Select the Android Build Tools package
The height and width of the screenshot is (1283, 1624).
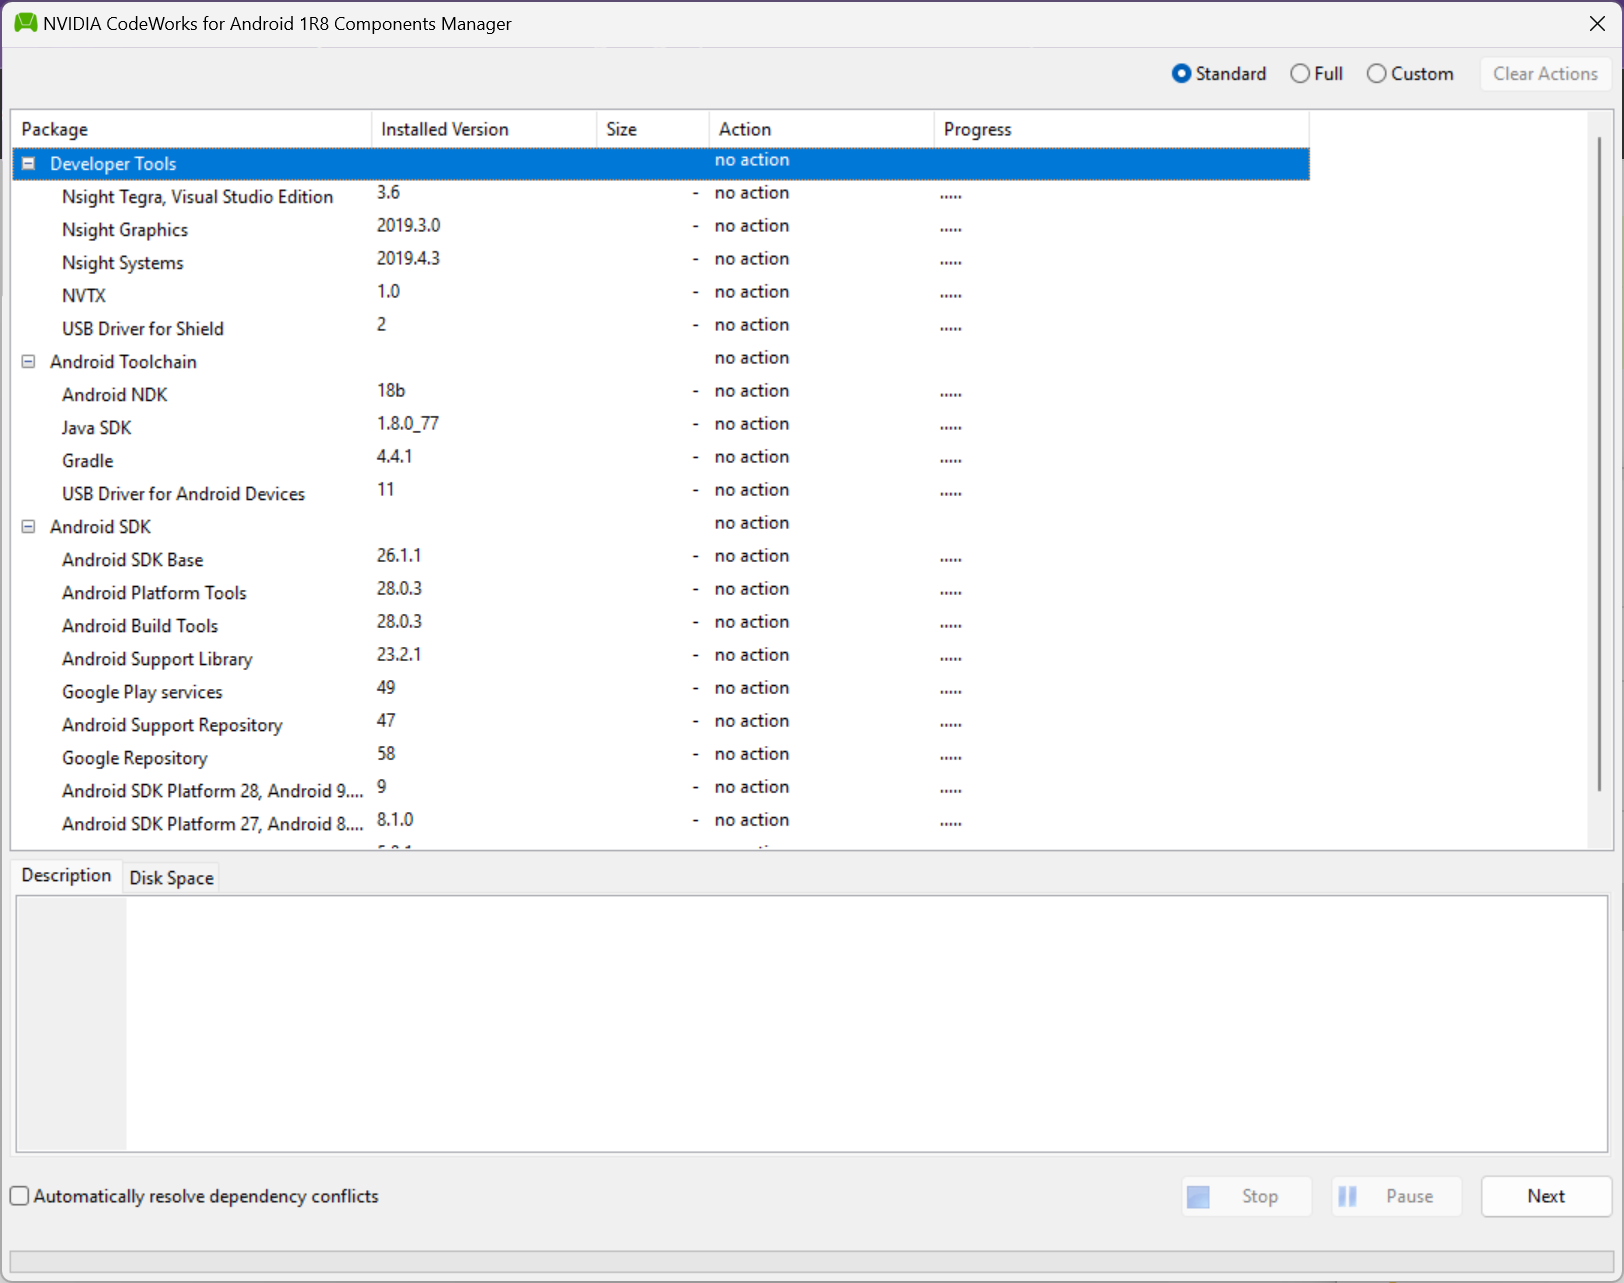pos(140,626)
